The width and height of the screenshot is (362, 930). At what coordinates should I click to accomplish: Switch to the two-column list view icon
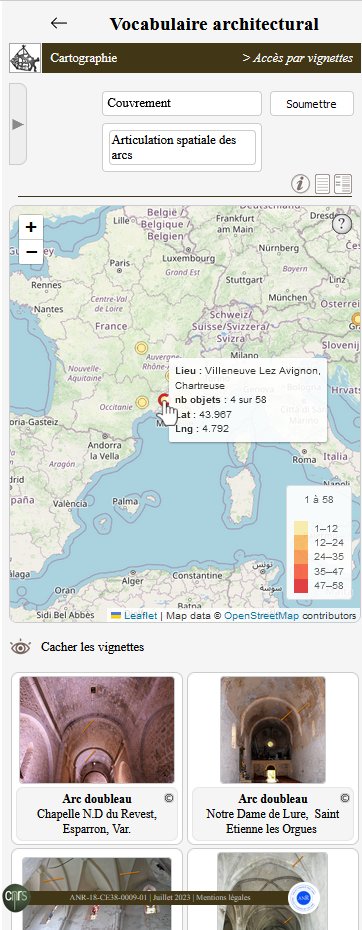pos(342,184)
